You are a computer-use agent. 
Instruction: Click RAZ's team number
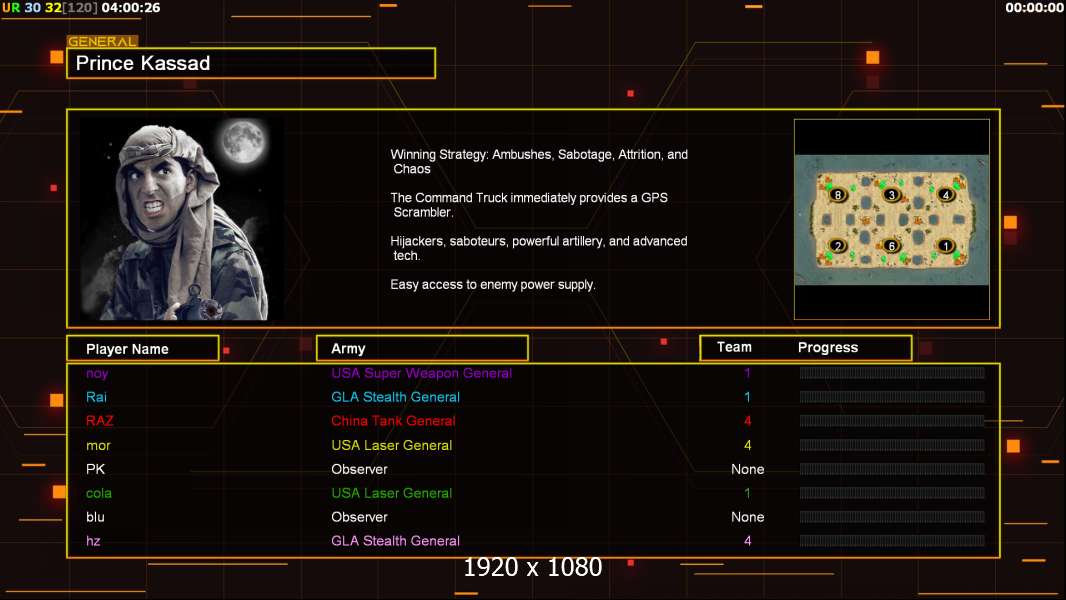pyautogui.click(x=747, y=421)
